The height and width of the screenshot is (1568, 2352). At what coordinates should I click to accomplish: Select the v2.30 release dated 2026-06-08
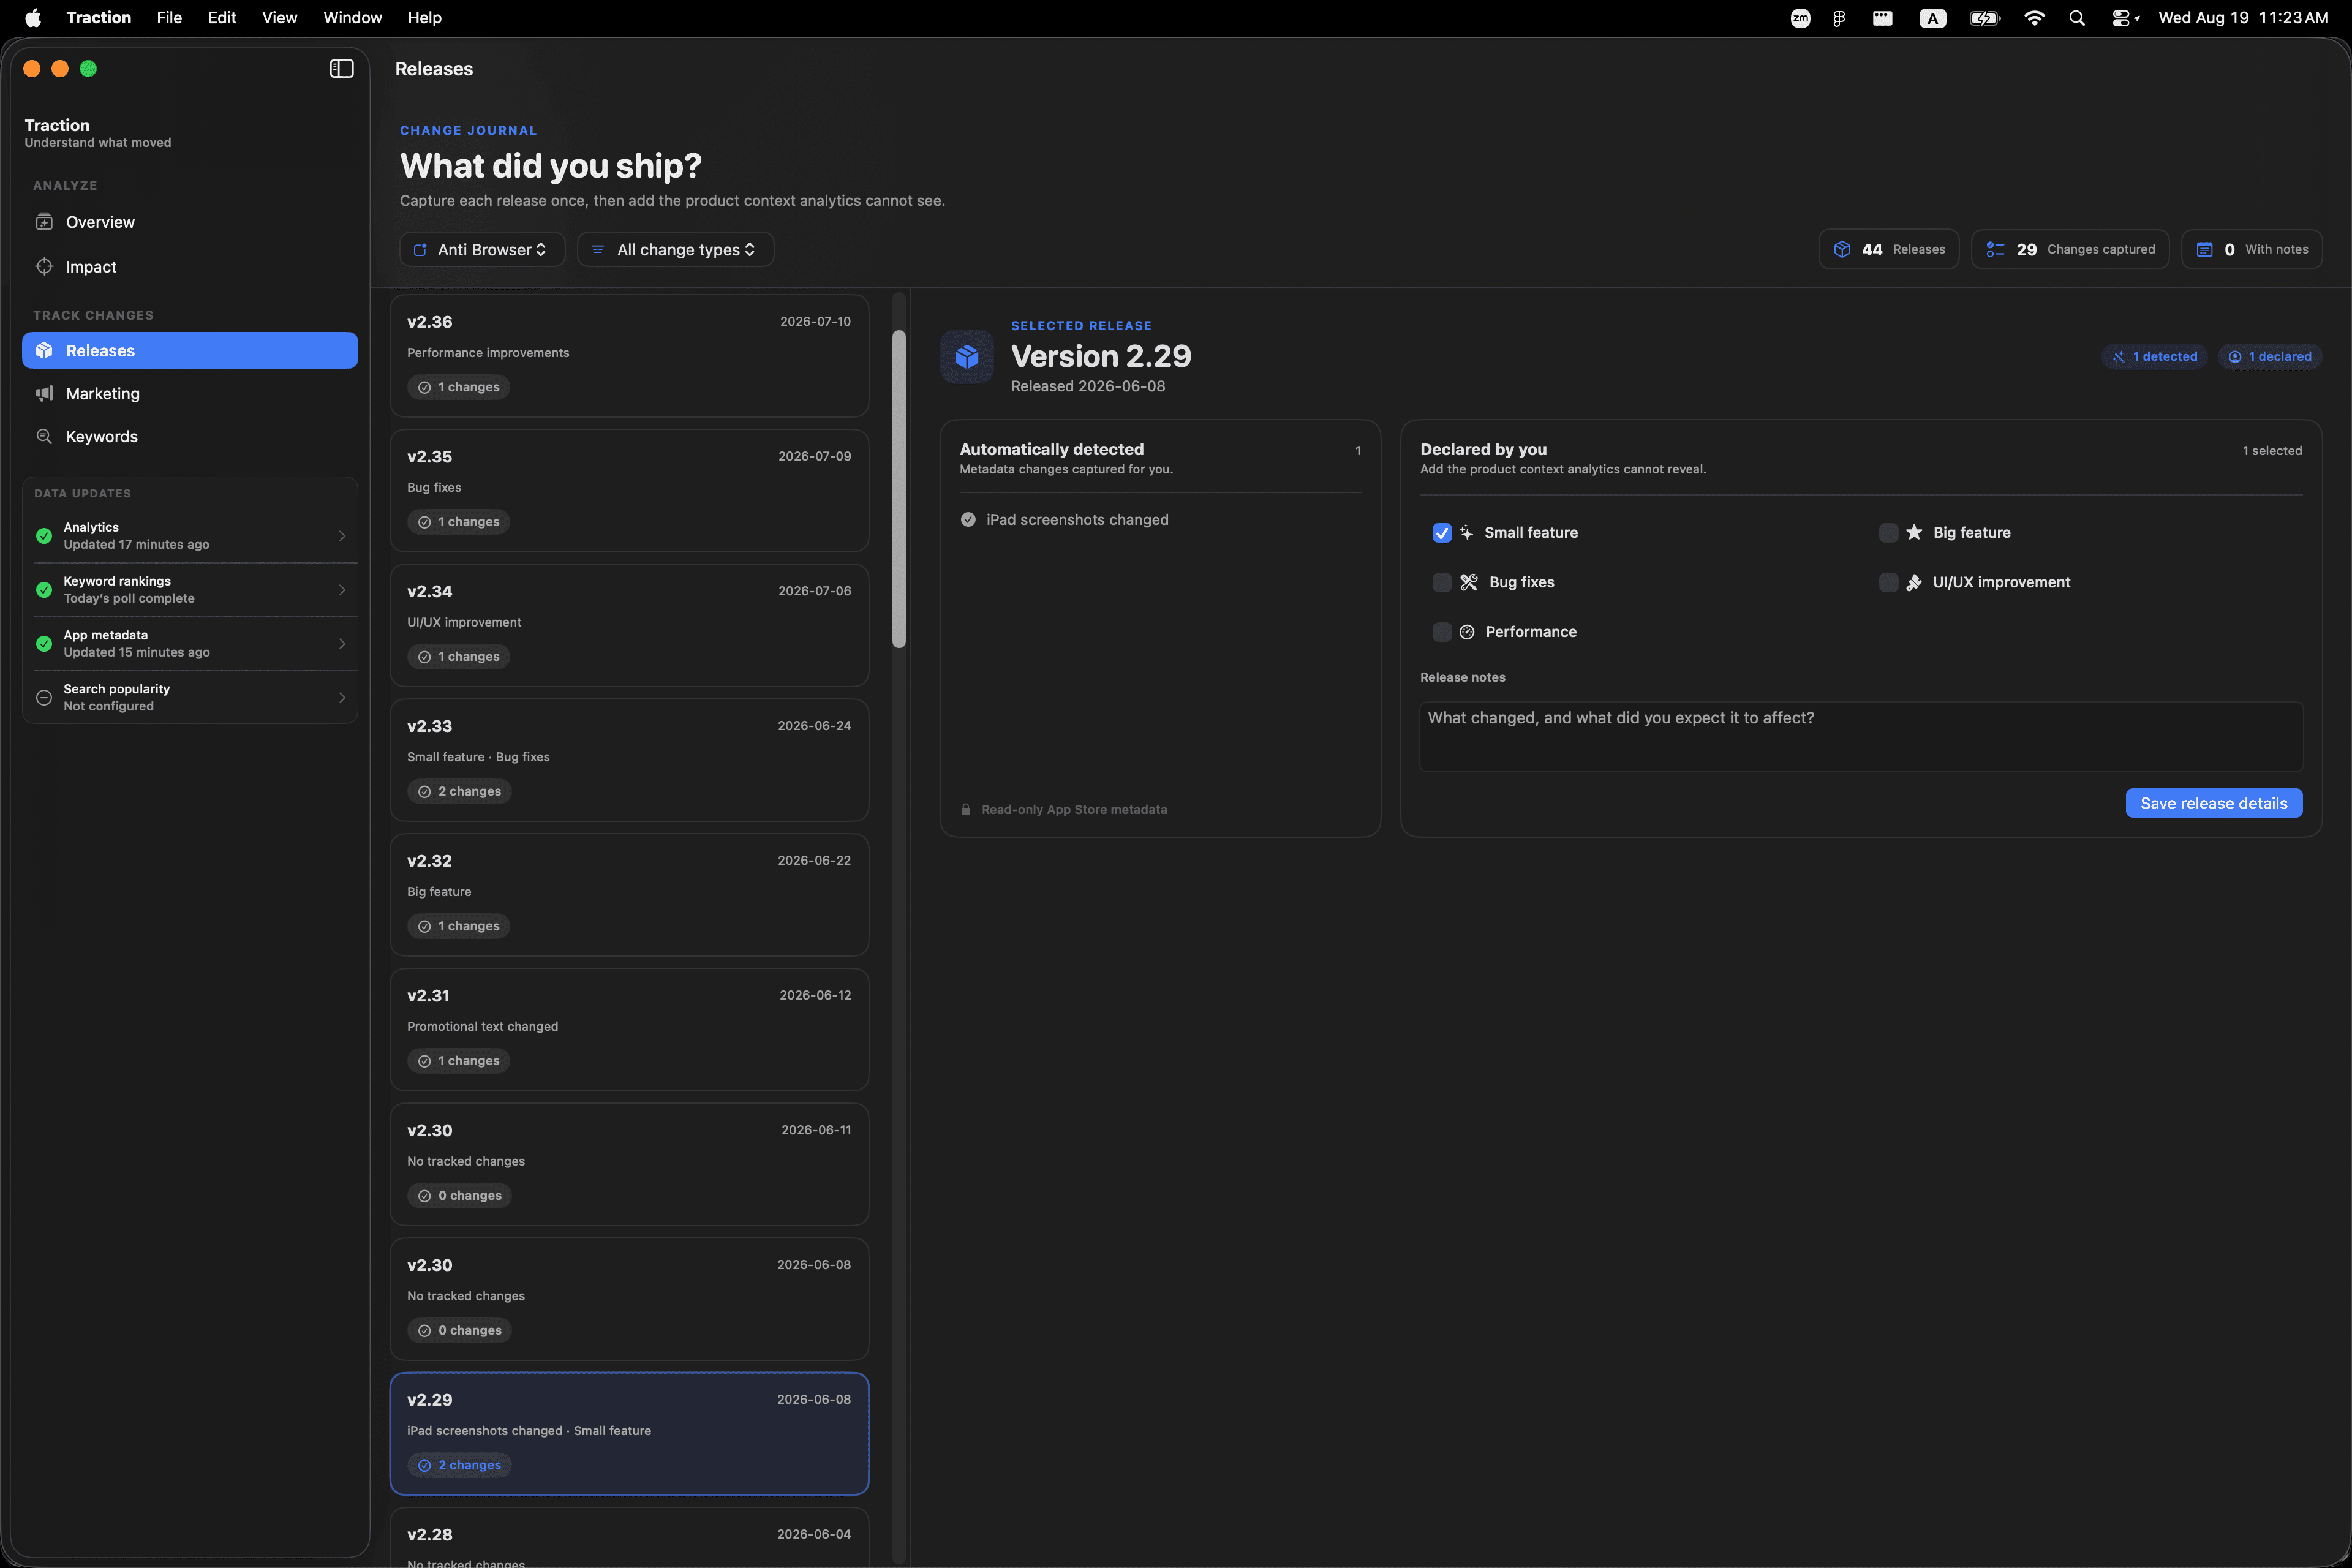click(629, 1299)
